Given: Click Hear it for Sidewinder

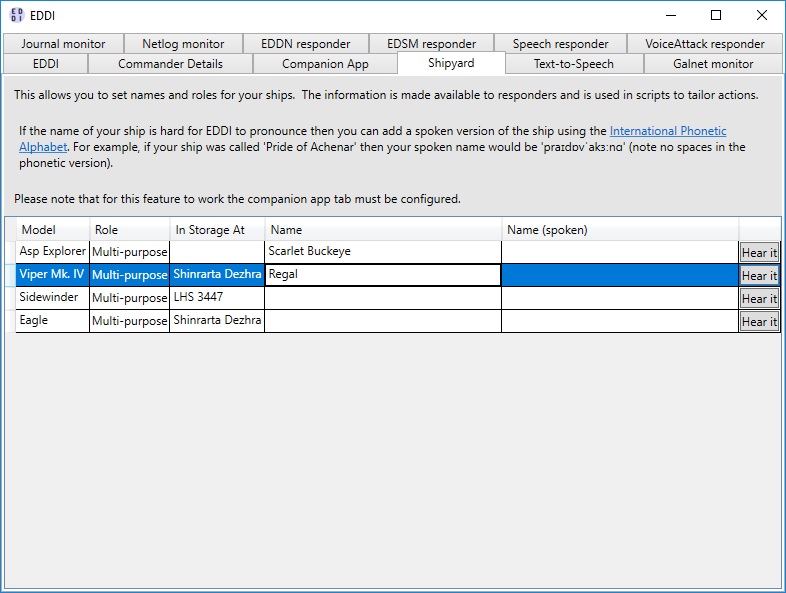Looking at the screenshot, I should point(759,299).
